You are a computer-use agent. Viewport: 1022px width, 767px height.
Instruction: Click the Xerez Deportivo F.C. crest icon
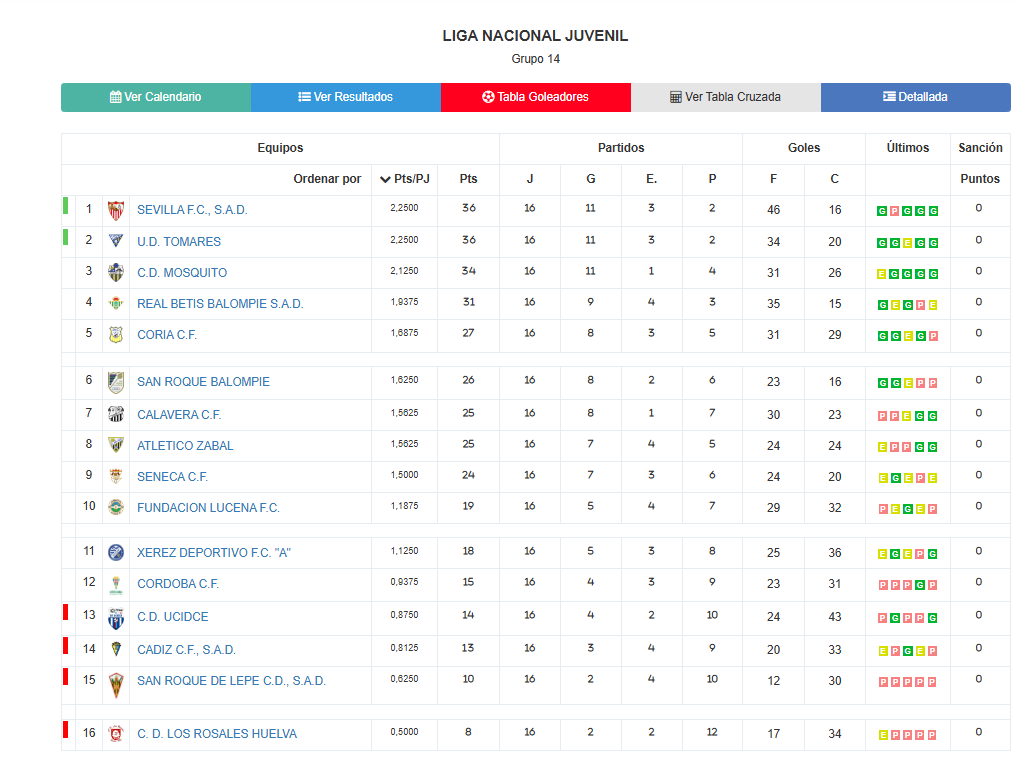pyautogui.click(x=116, y=553)
